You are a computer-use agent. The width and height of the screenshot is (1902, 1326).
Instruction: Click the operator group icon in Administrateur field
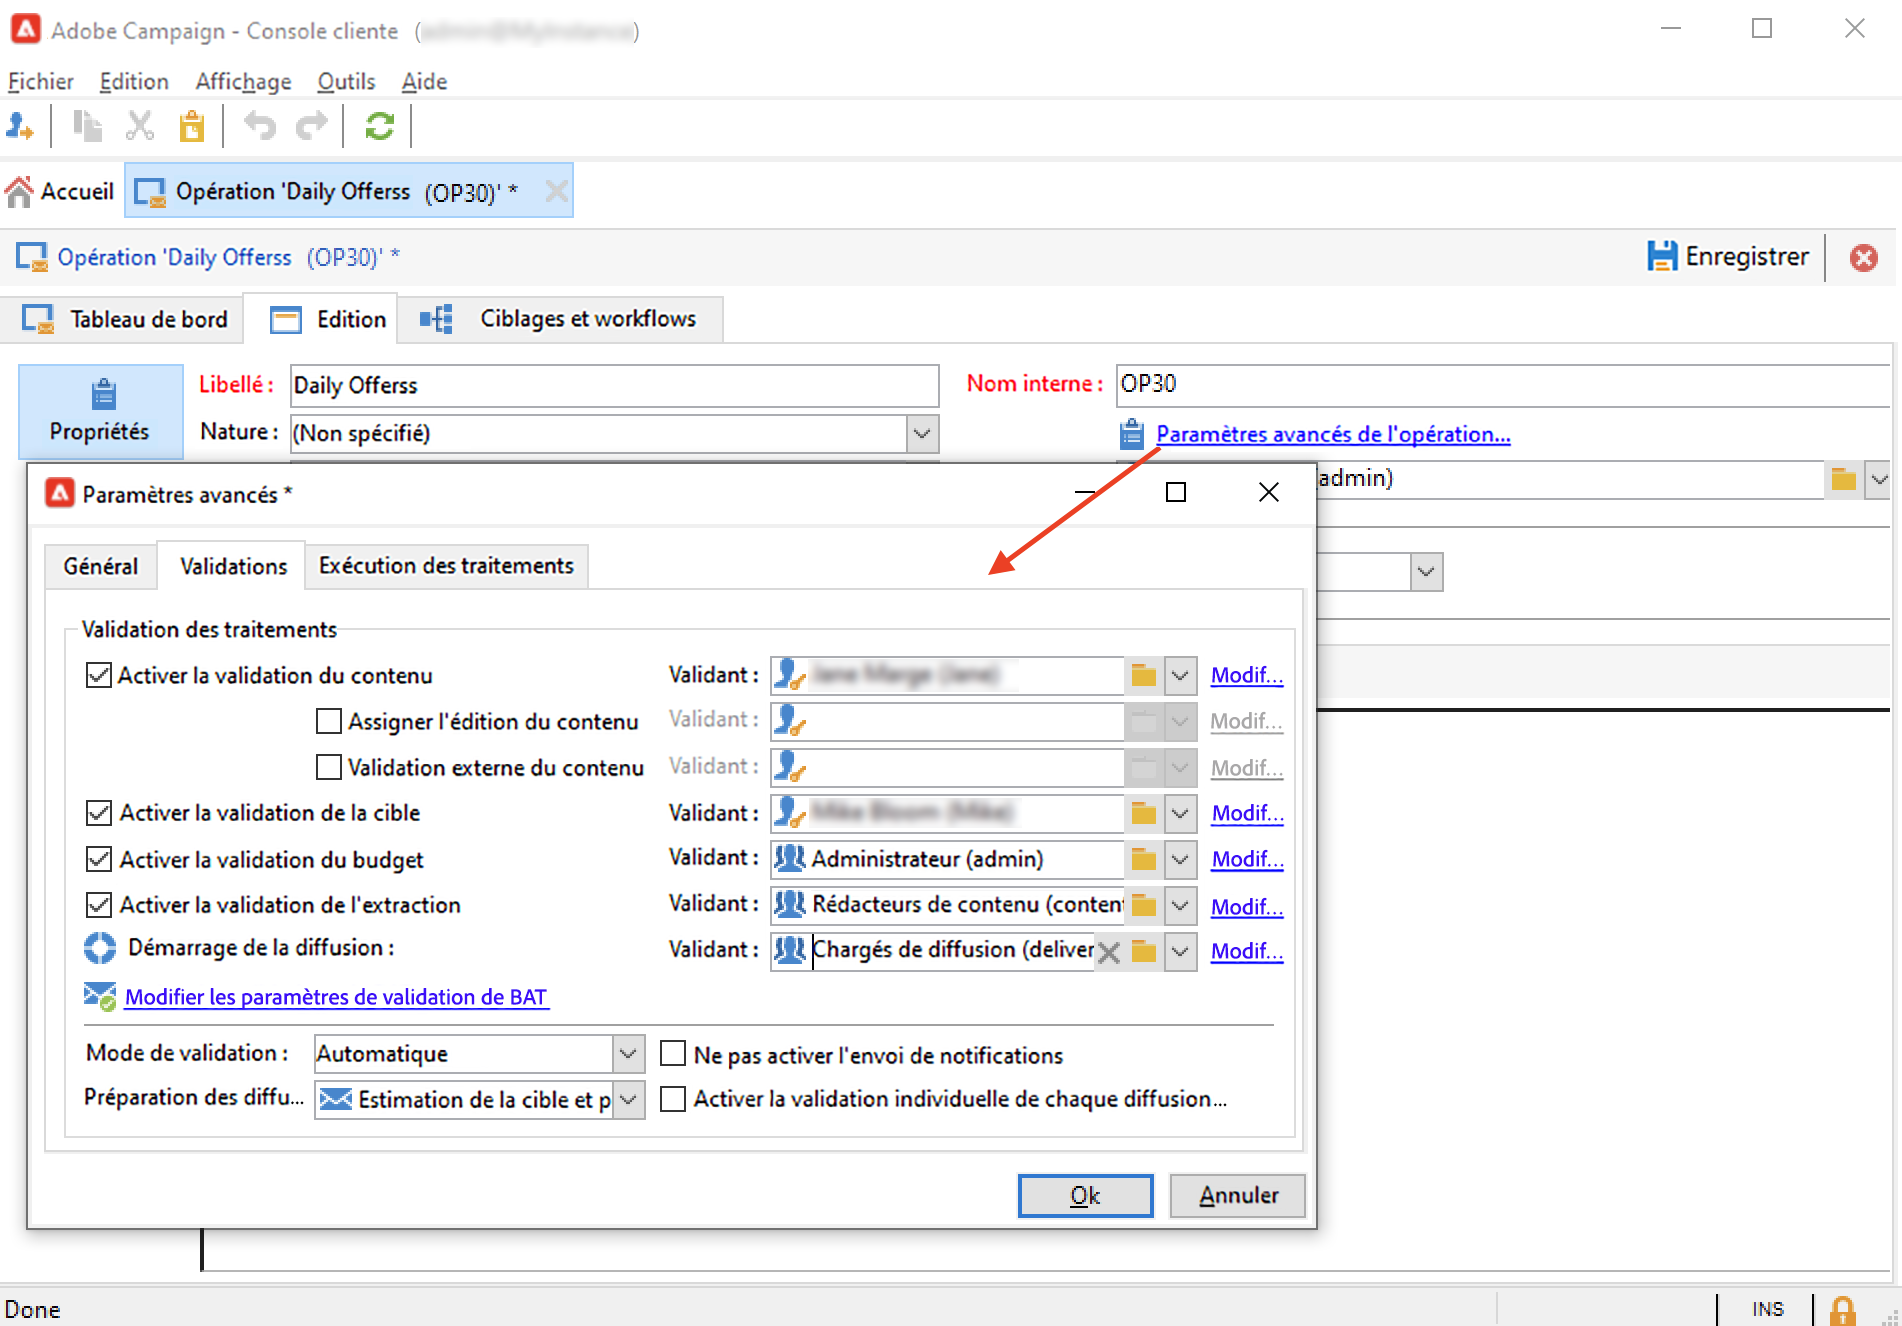click(790, 859)
